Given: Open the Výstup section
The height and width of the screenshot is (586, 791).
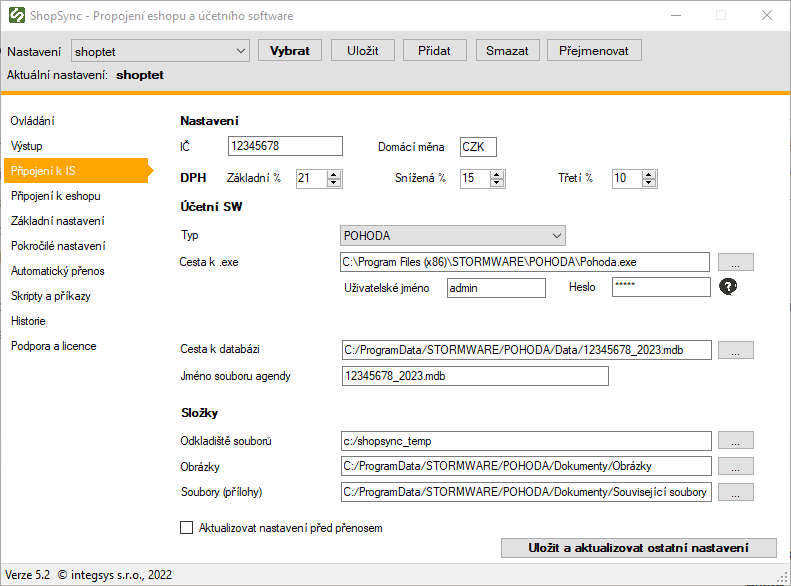Looking at the screenshot, I should click(27, 146).
